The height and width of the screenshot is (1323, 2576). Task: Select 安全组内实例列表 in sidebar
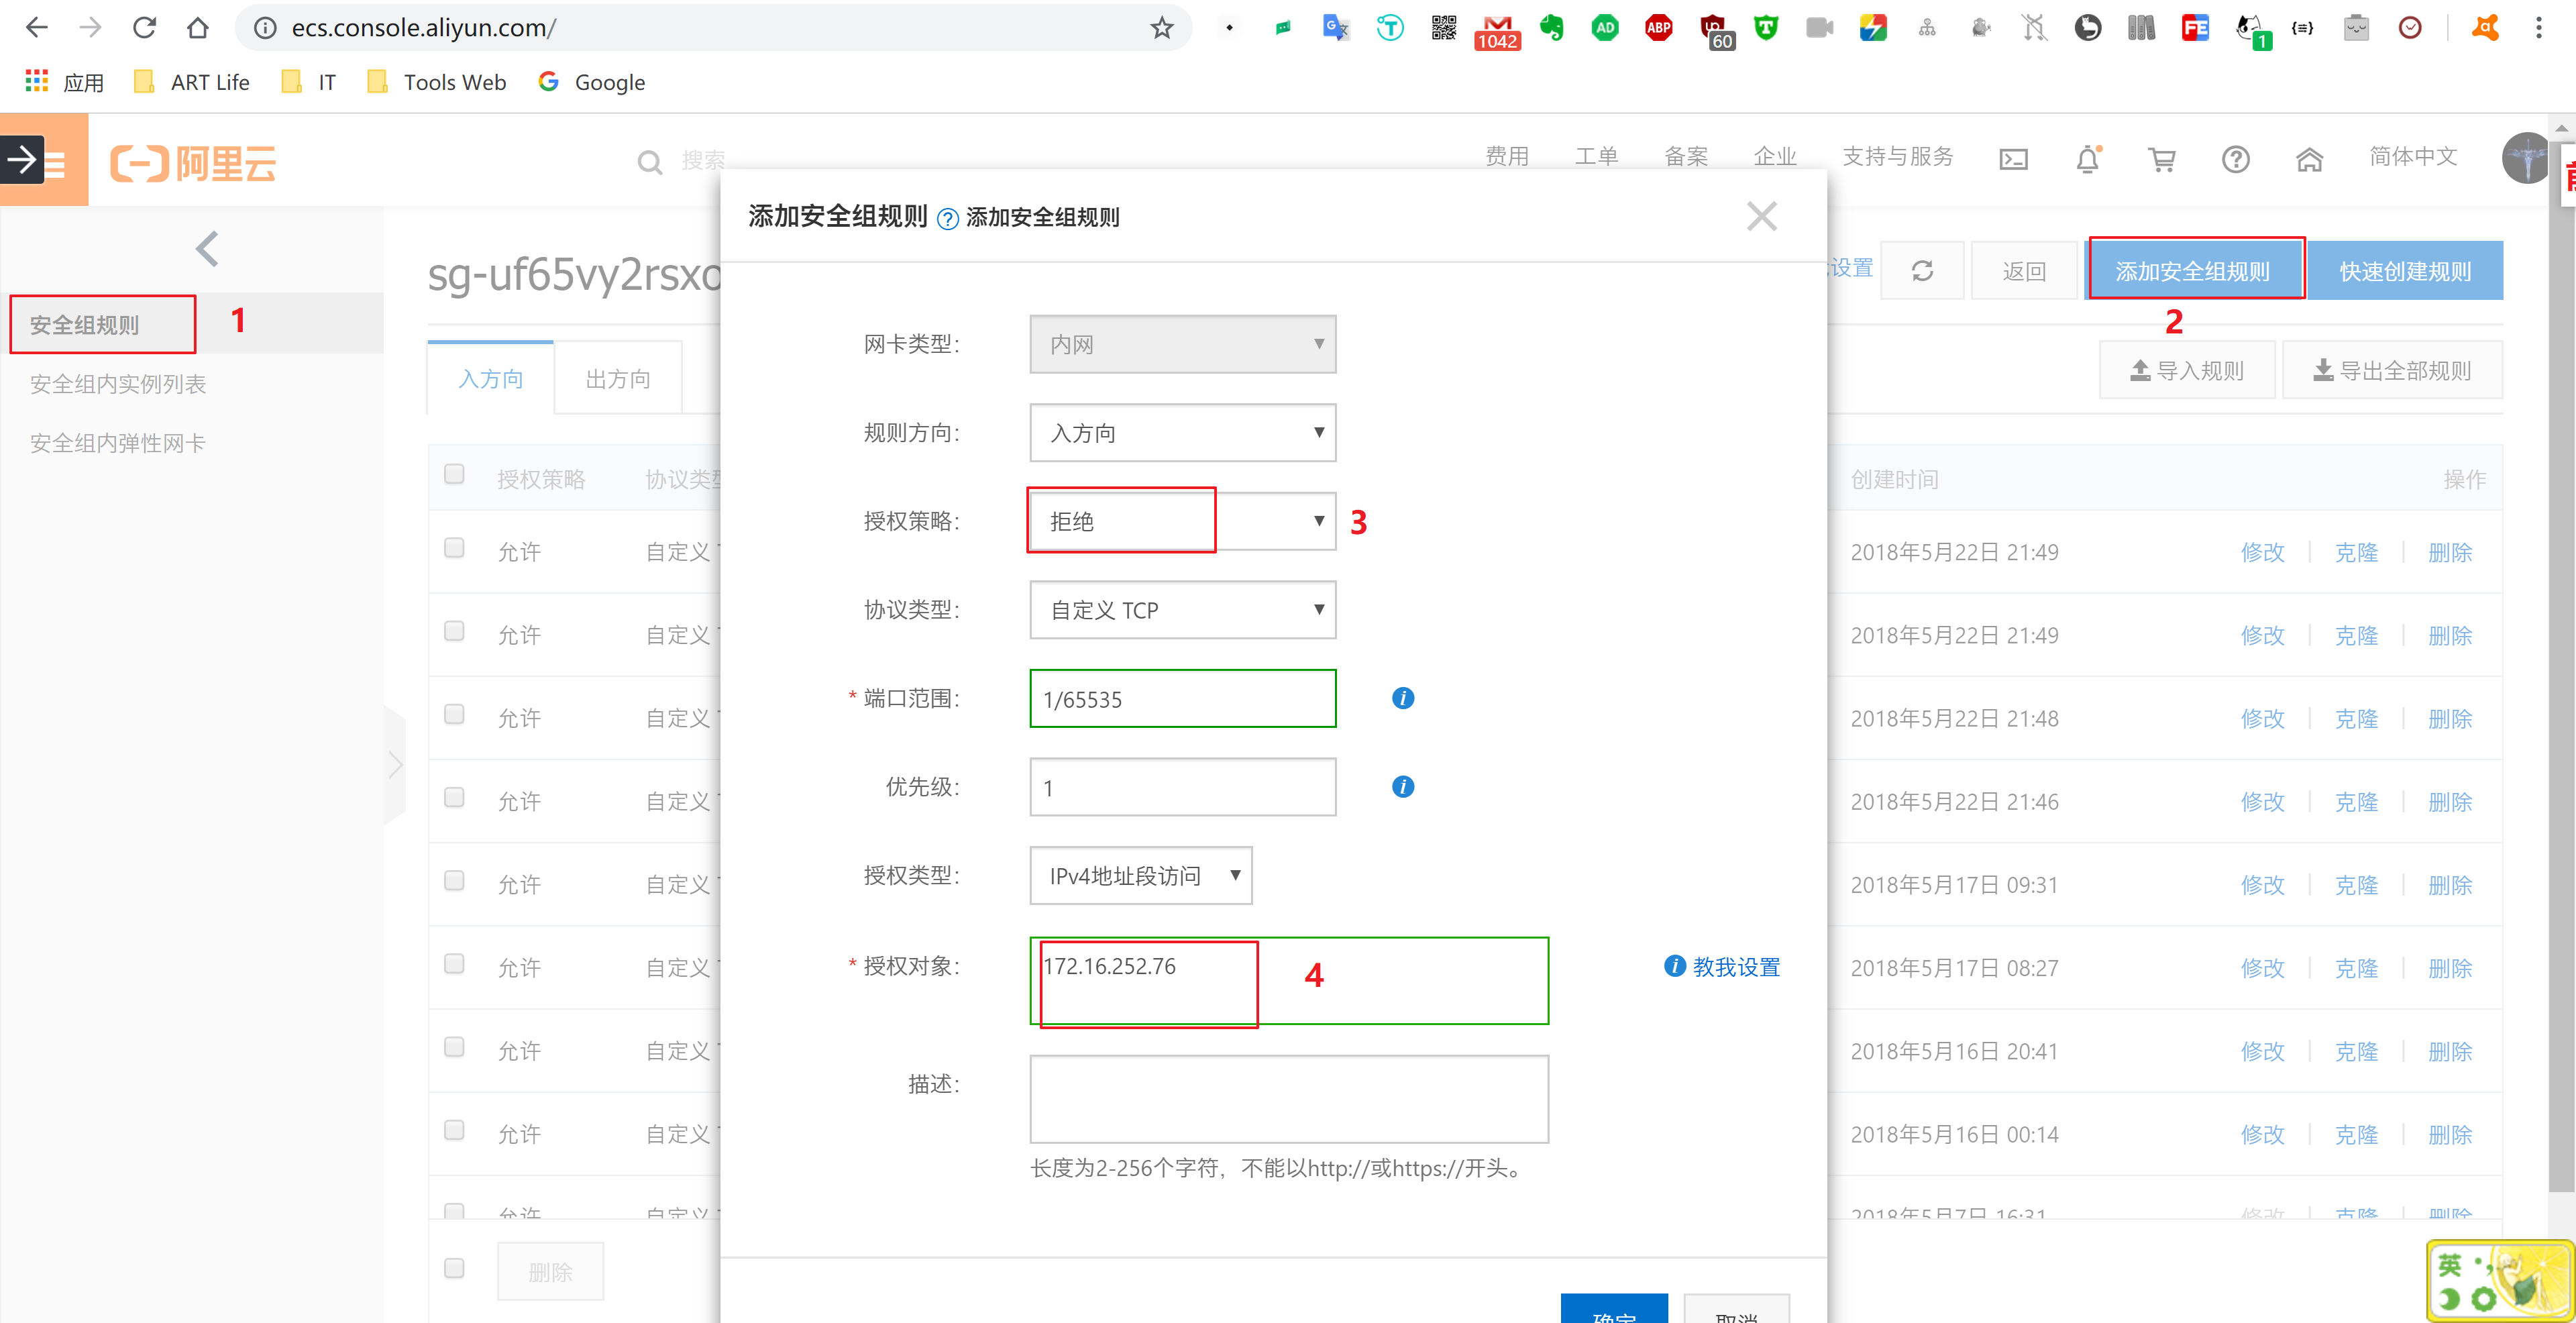[x=118, y=384]
